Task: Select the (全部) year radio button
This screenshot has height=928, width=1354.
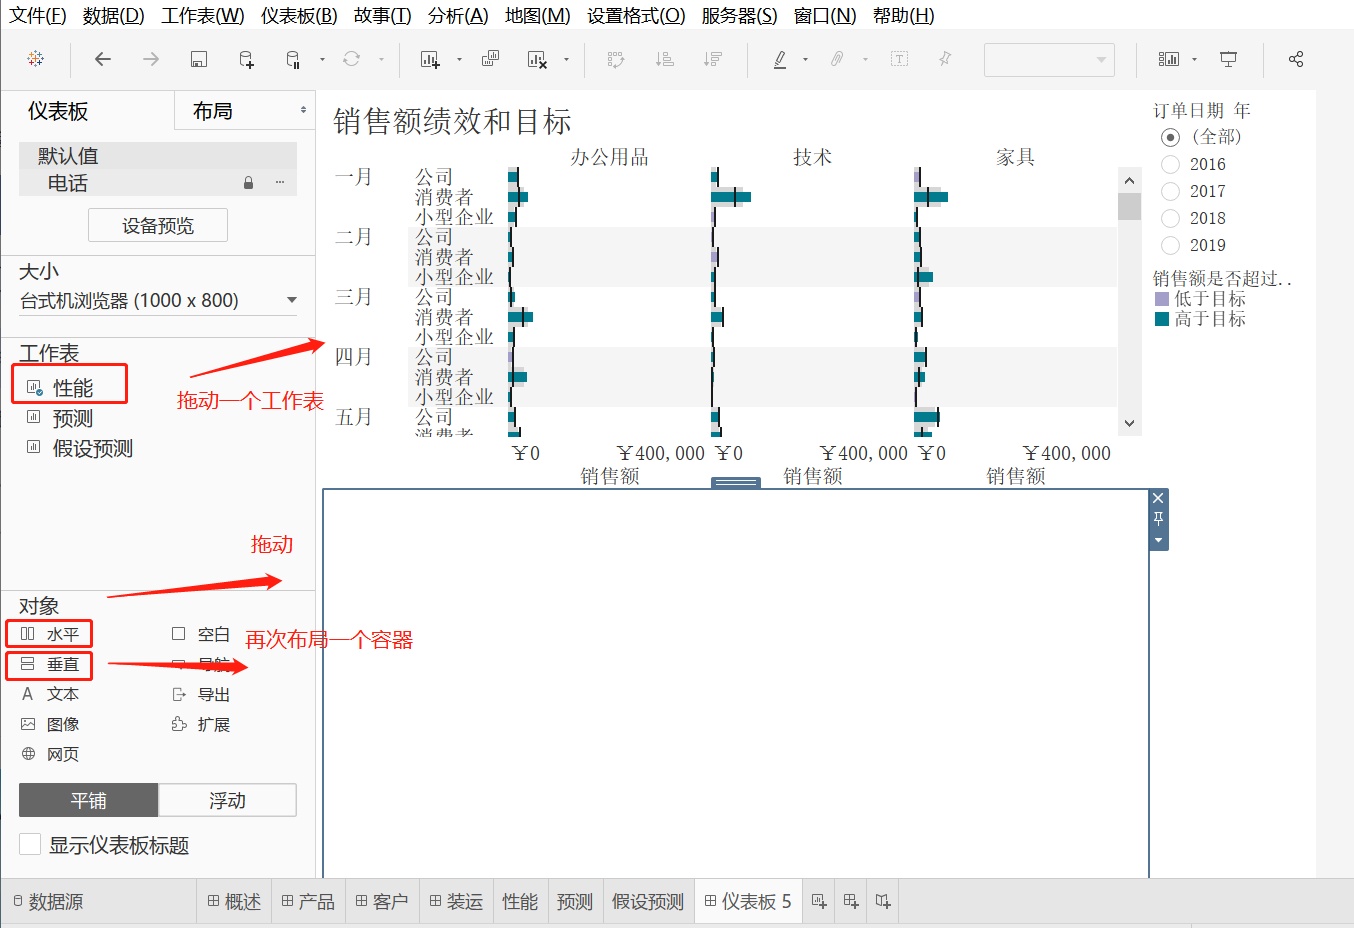Action: (x=1171, y=137)
